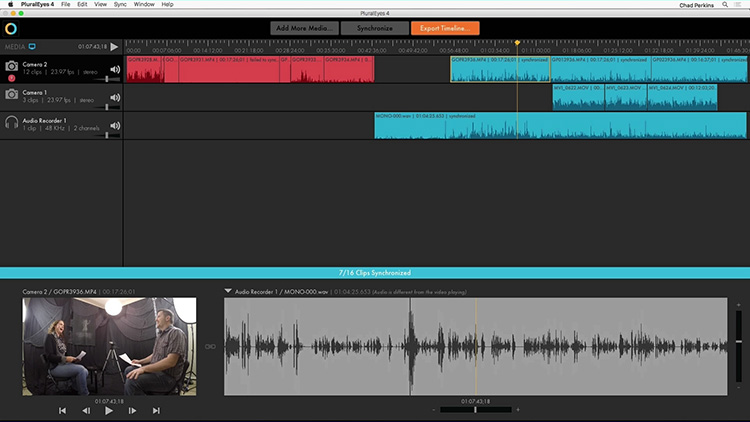This screenshot has height=422, width=750.
Task: Select the failed clip GOPR3931.MP4
Action: (x=229, y=69)
